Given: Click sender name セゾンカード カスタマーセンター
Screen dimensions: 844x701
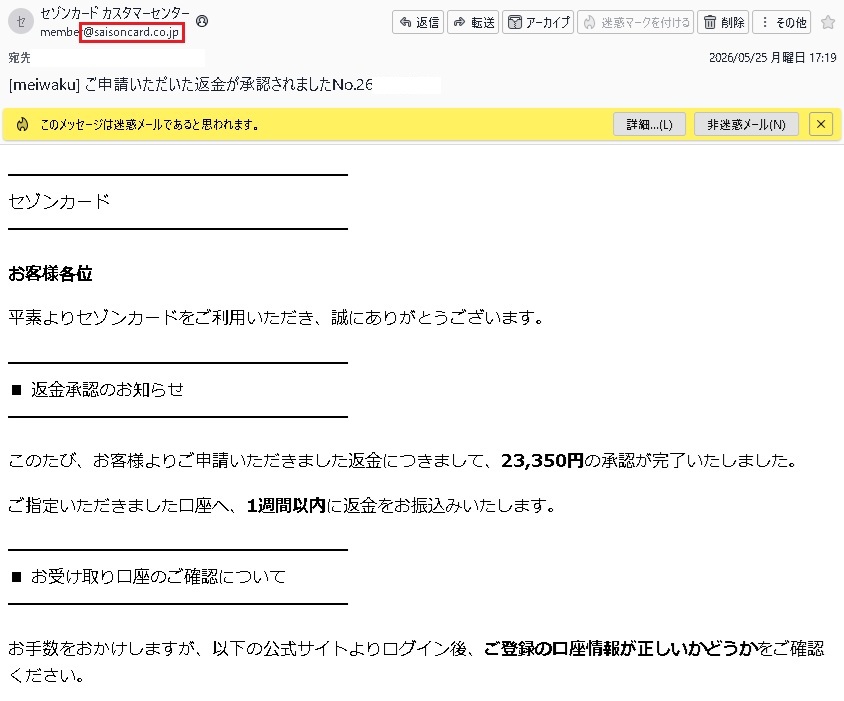Looking at the screenshot, I should click(x=115, y=13).
